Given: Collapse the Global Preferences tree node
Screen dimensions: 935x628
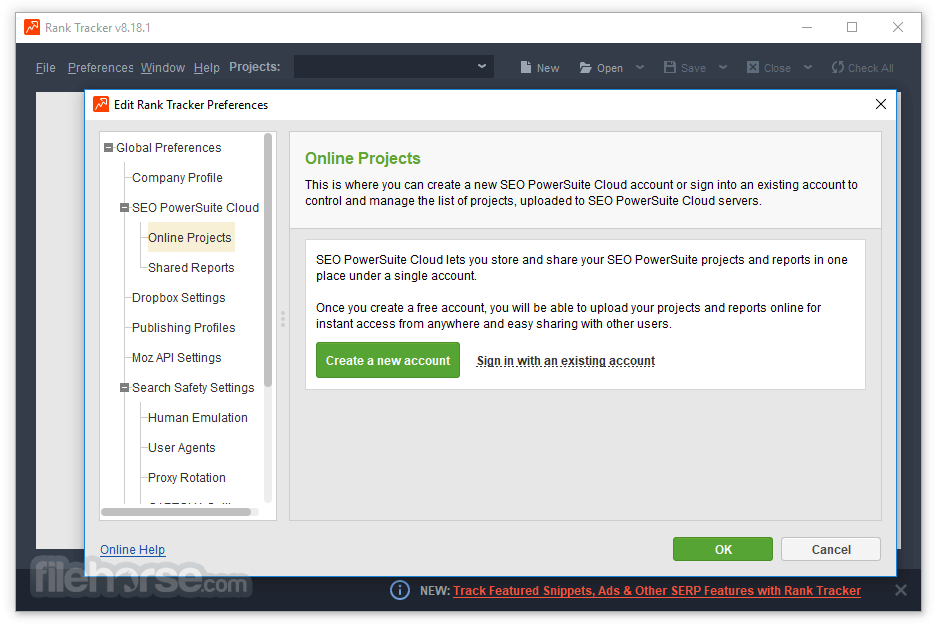Looking at the screenshot, I should (x=109, y=147).
